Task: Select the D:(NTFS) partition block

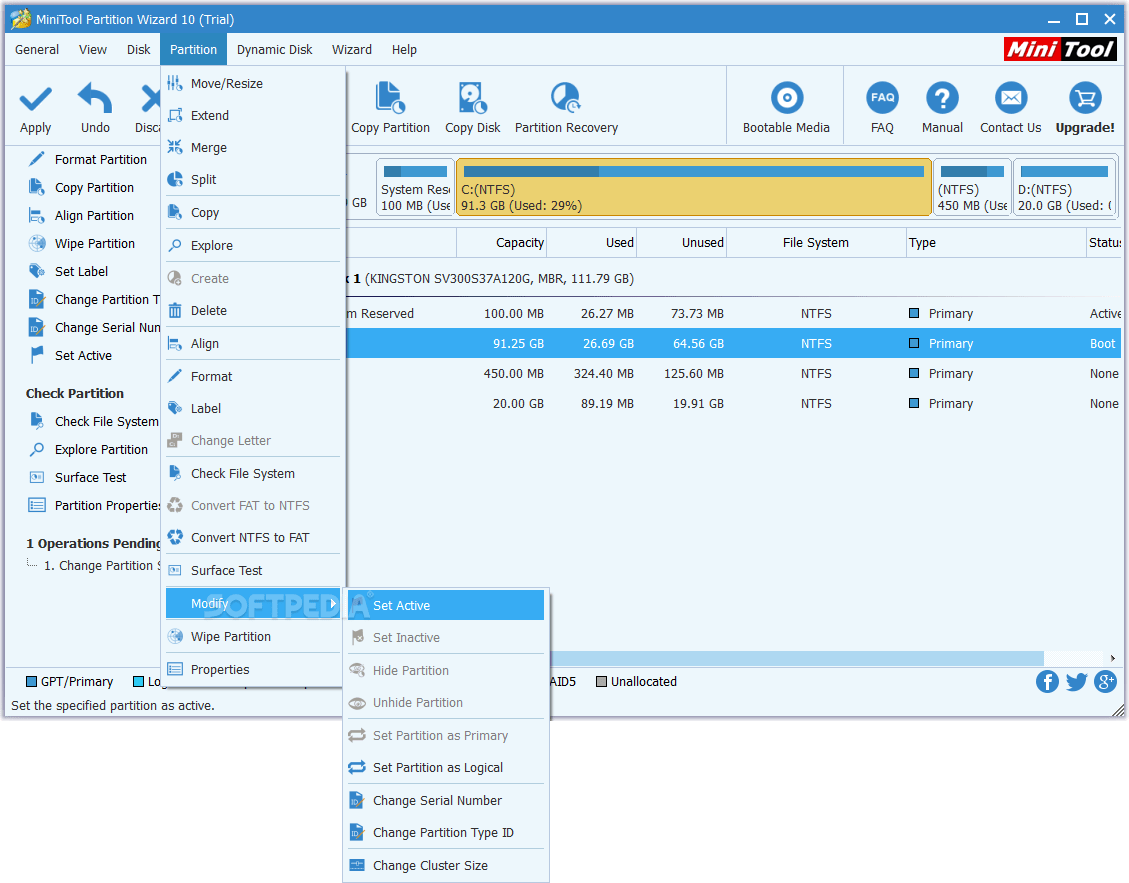Action: [1064, 187]
